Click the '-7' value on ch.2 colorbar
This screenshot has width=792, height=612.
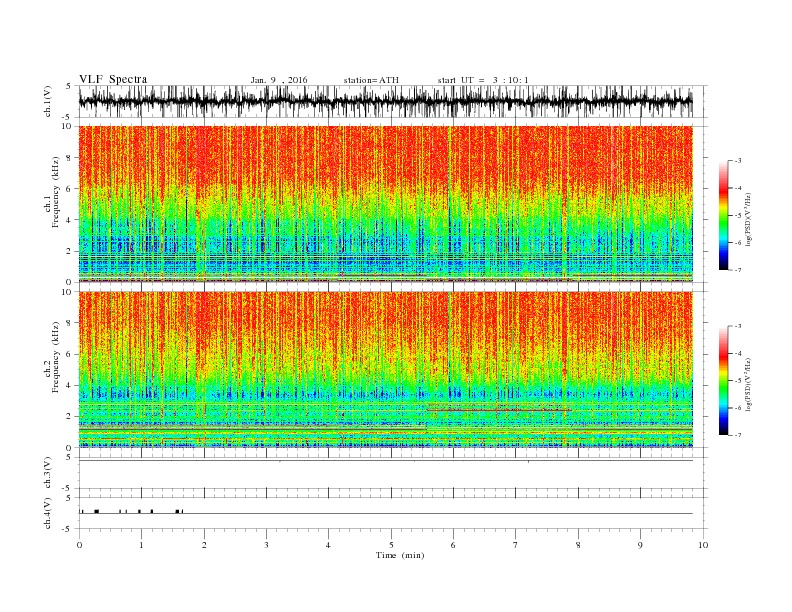[738, 435]
